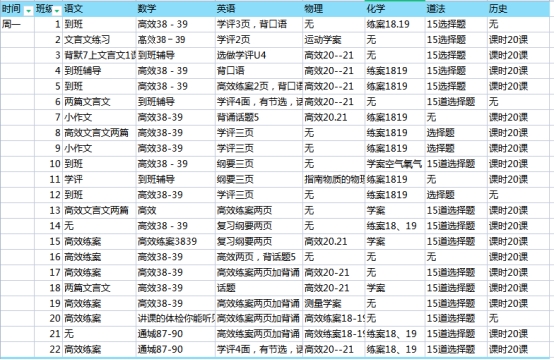Select the 道法 header cell
Viewport: 554px width, 360px height.
coord(456,9)
